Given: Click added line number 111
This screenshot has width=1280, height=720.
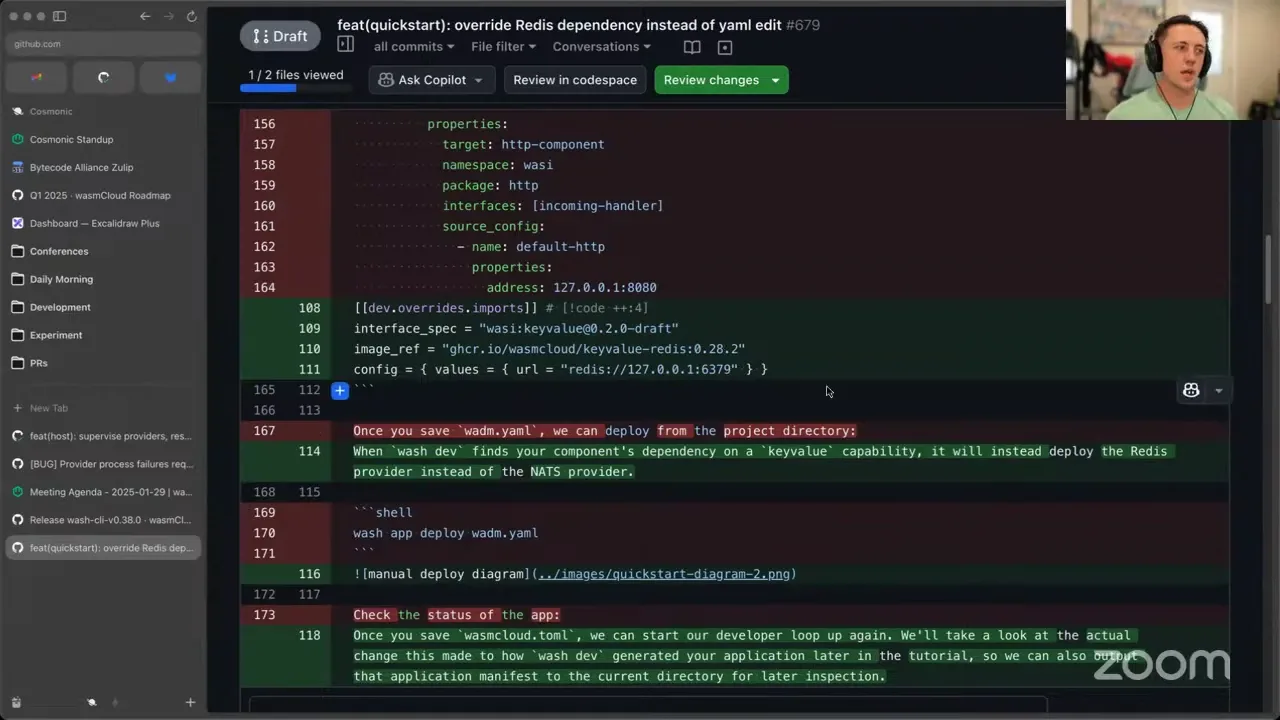Looking at the screenshot, I should tap(309, 369).
